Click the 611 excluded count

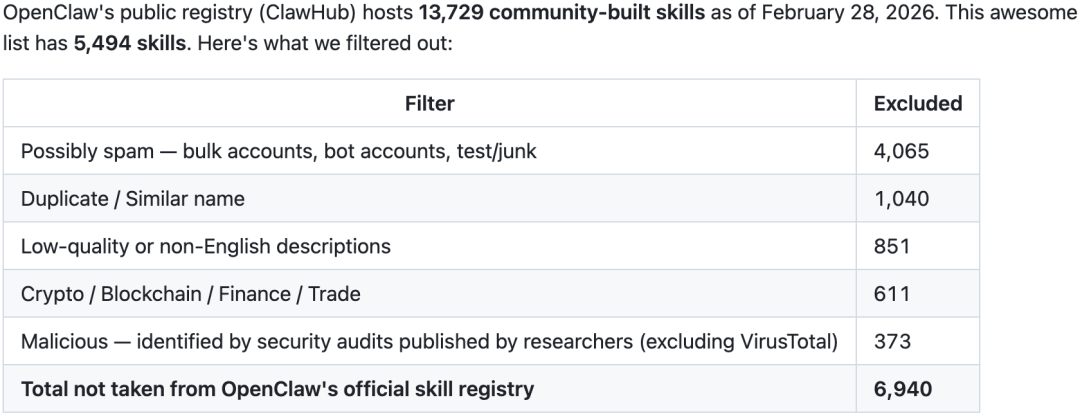click(892, 294)
